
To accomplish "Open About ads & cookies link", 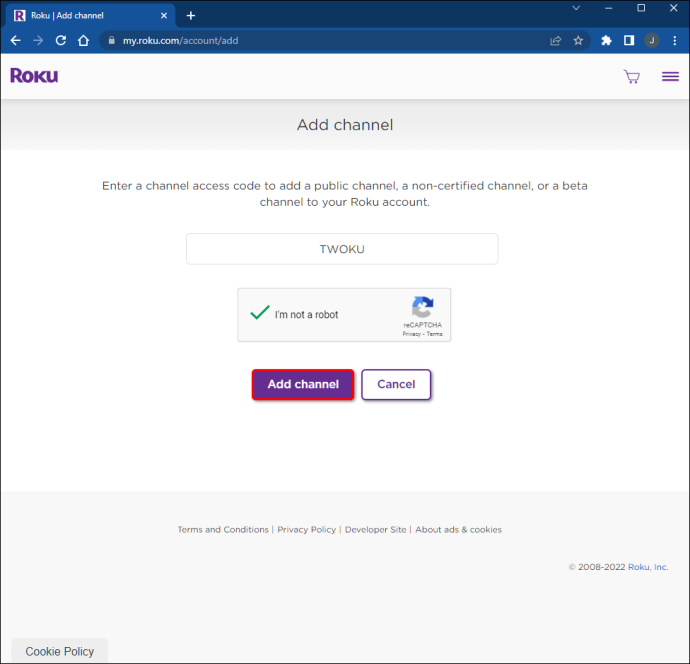I will 459,529.
